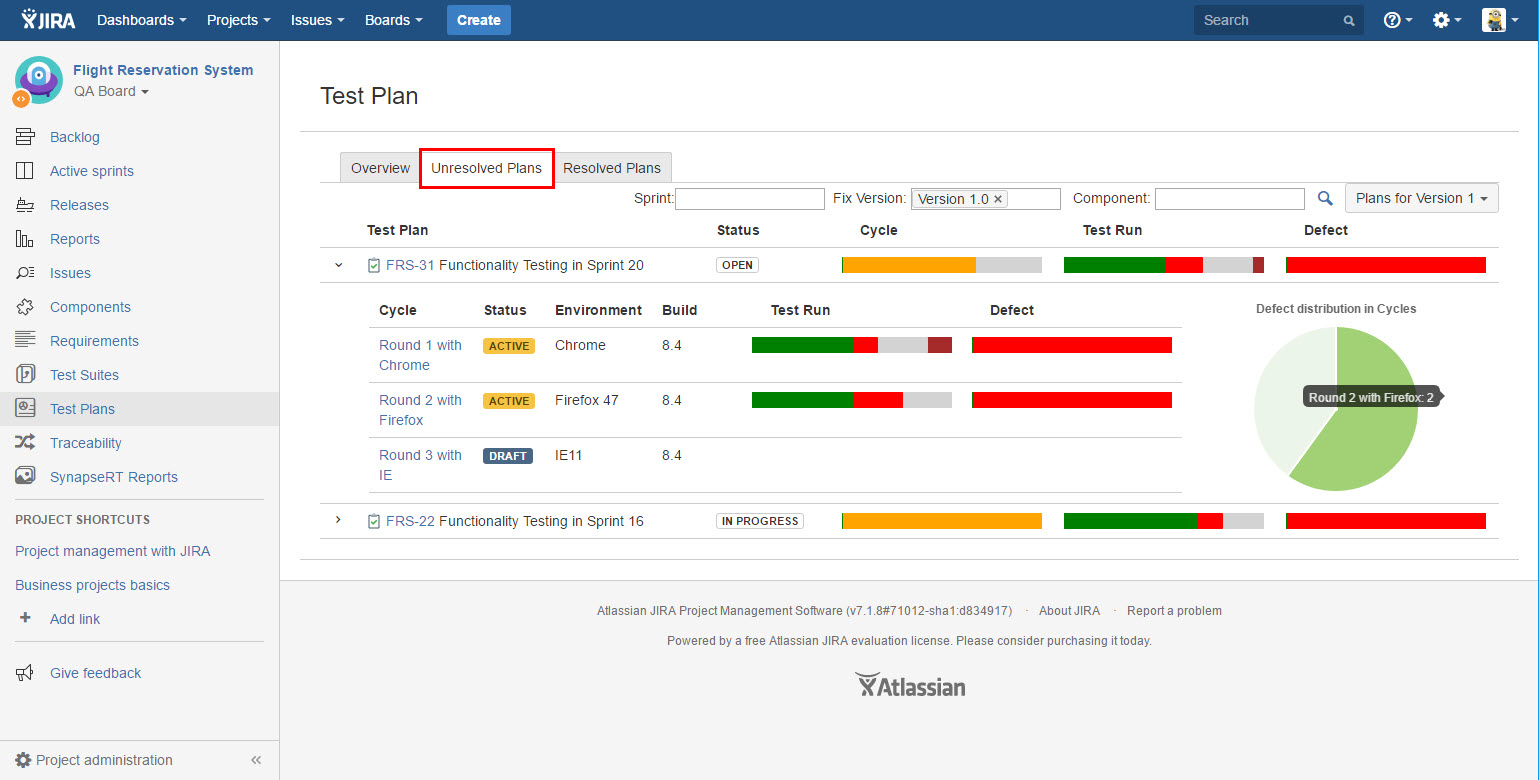Open the user avatar menu
Viewport: 1539px width, 780px height.
1500,20
